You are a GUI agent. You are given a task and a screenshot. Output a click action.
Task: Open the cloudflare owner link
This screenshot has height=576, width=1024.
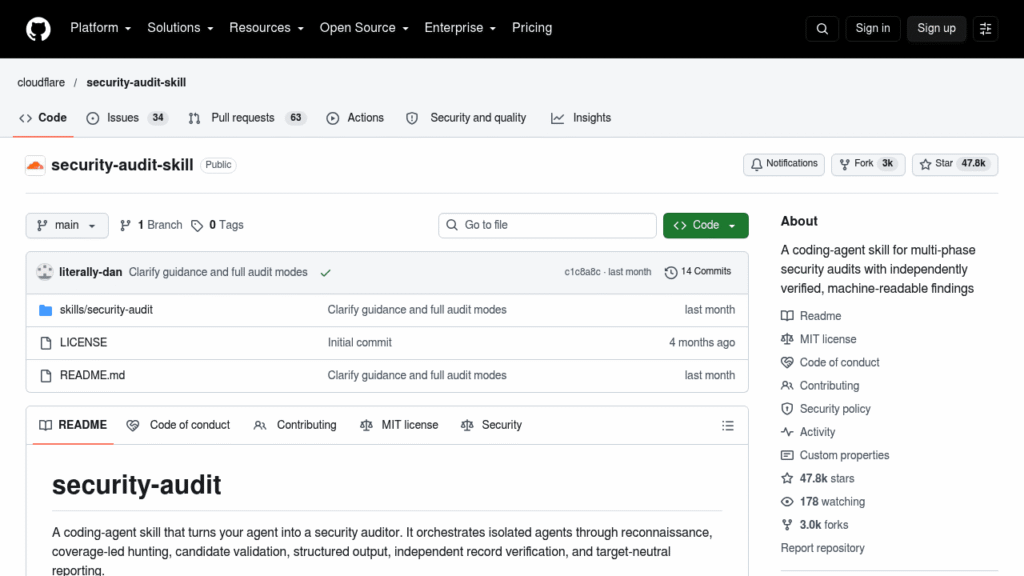click(x=41, y=82)
